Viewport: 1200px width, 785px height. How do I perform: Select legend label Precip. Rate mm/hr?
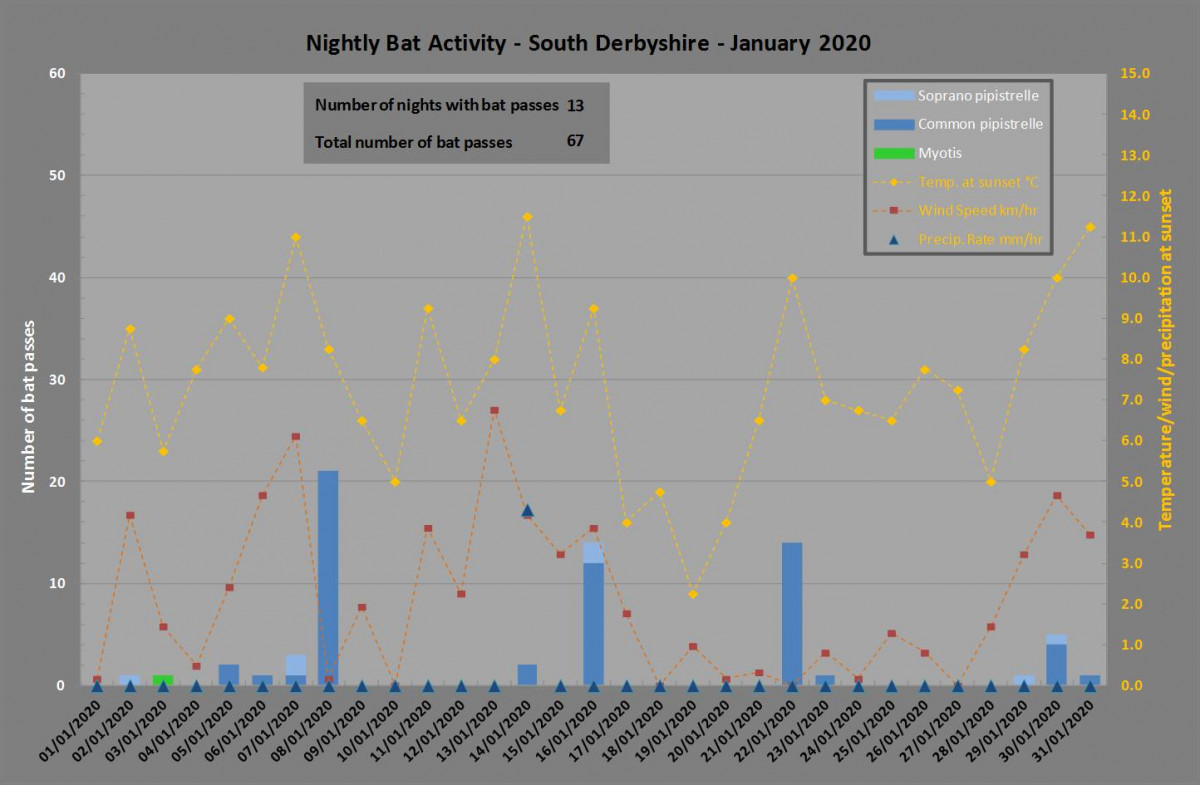coord(980,240)
